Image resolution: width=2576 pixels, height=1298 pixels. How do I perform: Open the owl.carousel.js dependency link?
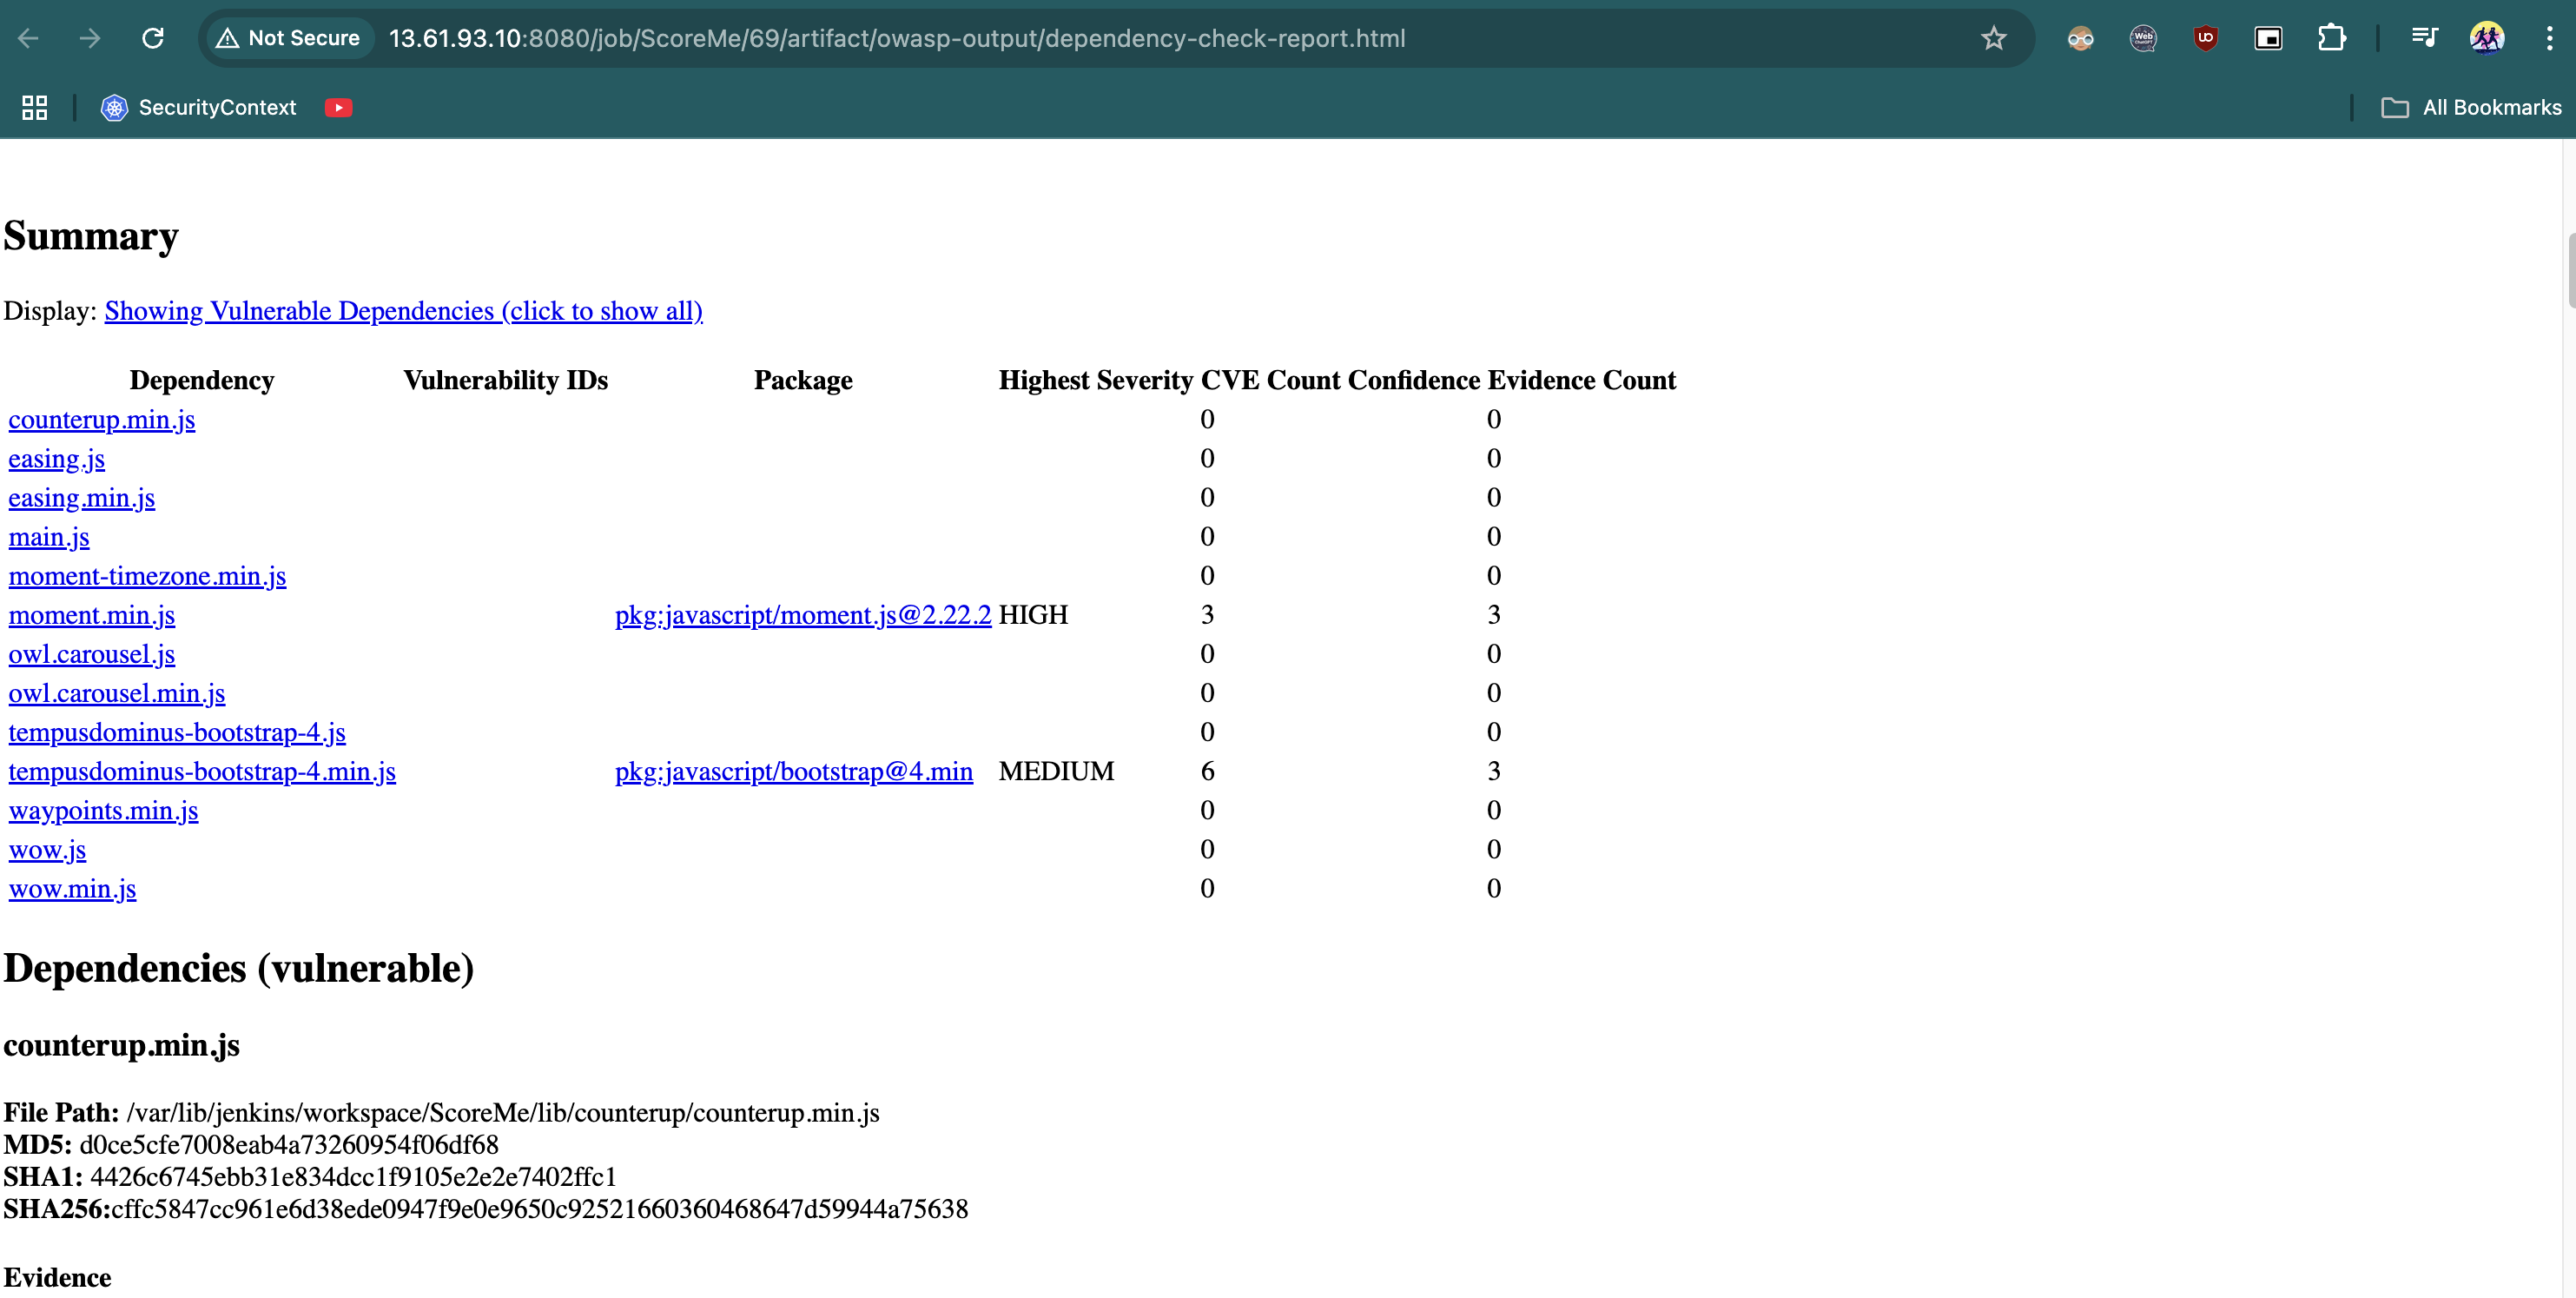(92, 653)
